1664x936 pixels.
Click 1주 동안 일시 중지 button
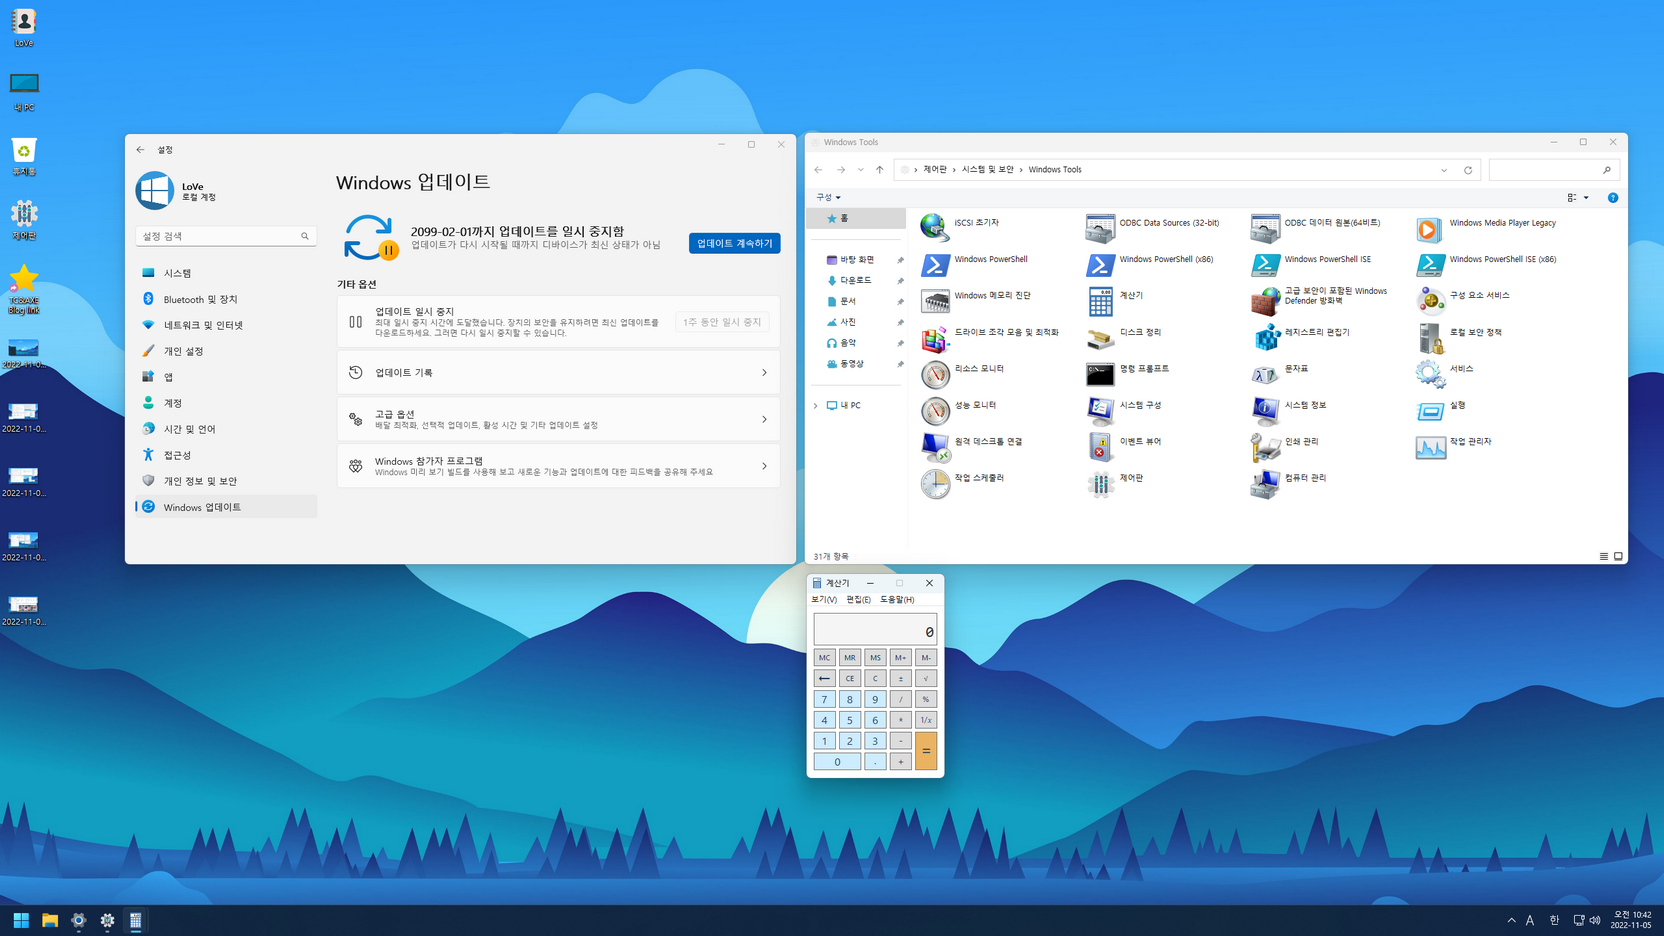pyautogui.click(x=722, y=322)
